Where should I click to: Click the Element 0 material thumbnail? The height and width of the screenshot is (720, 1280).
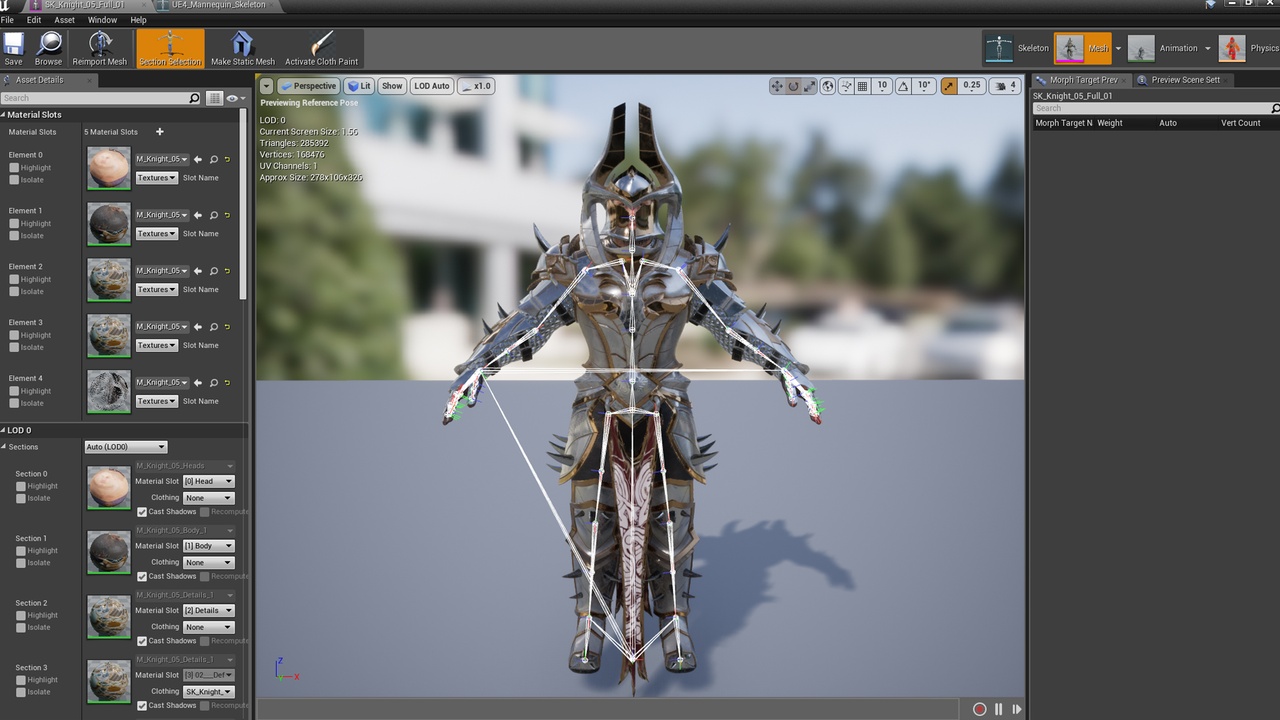[x=109, y=169]
